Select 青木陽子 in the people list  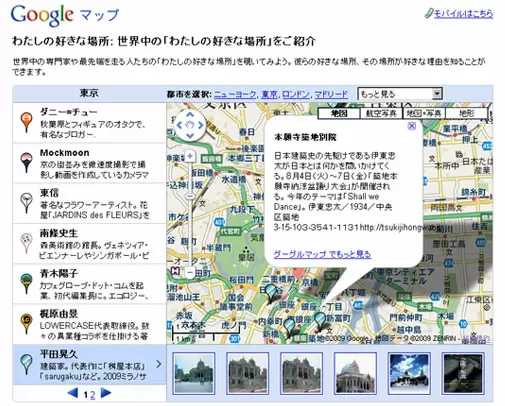89,284
